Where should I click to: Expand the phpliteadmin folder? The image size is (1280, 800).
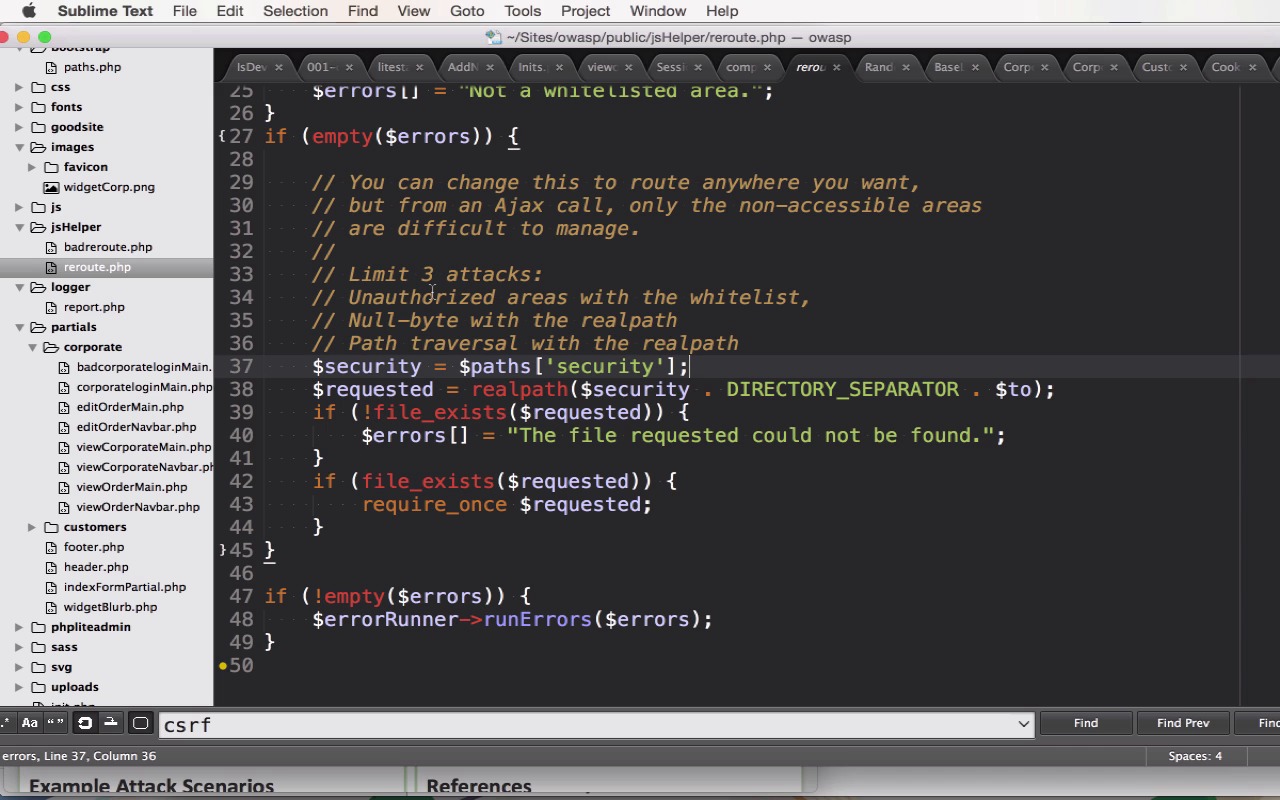click(19, 627)
